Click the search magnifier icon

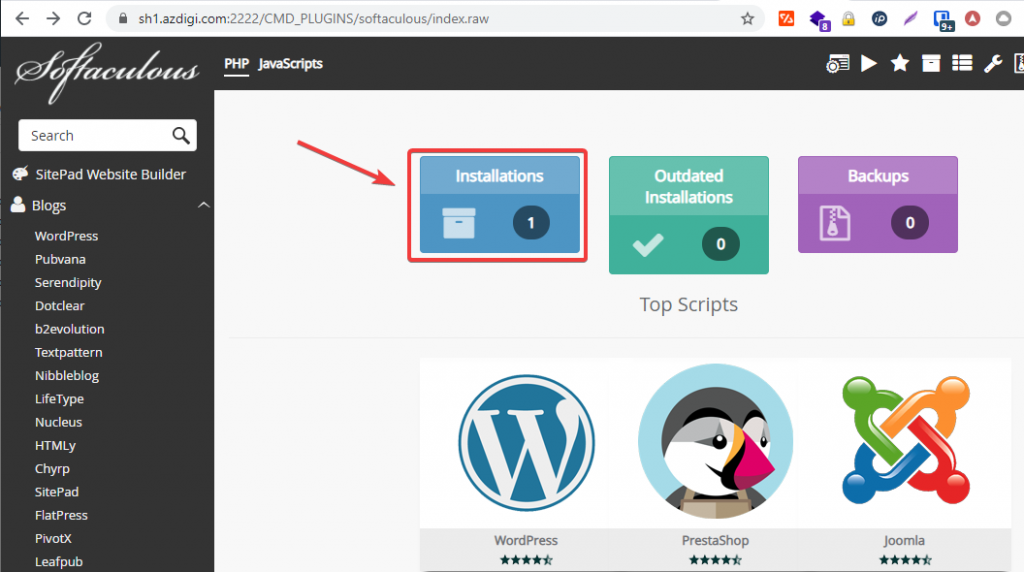click(x=181, y=135)
